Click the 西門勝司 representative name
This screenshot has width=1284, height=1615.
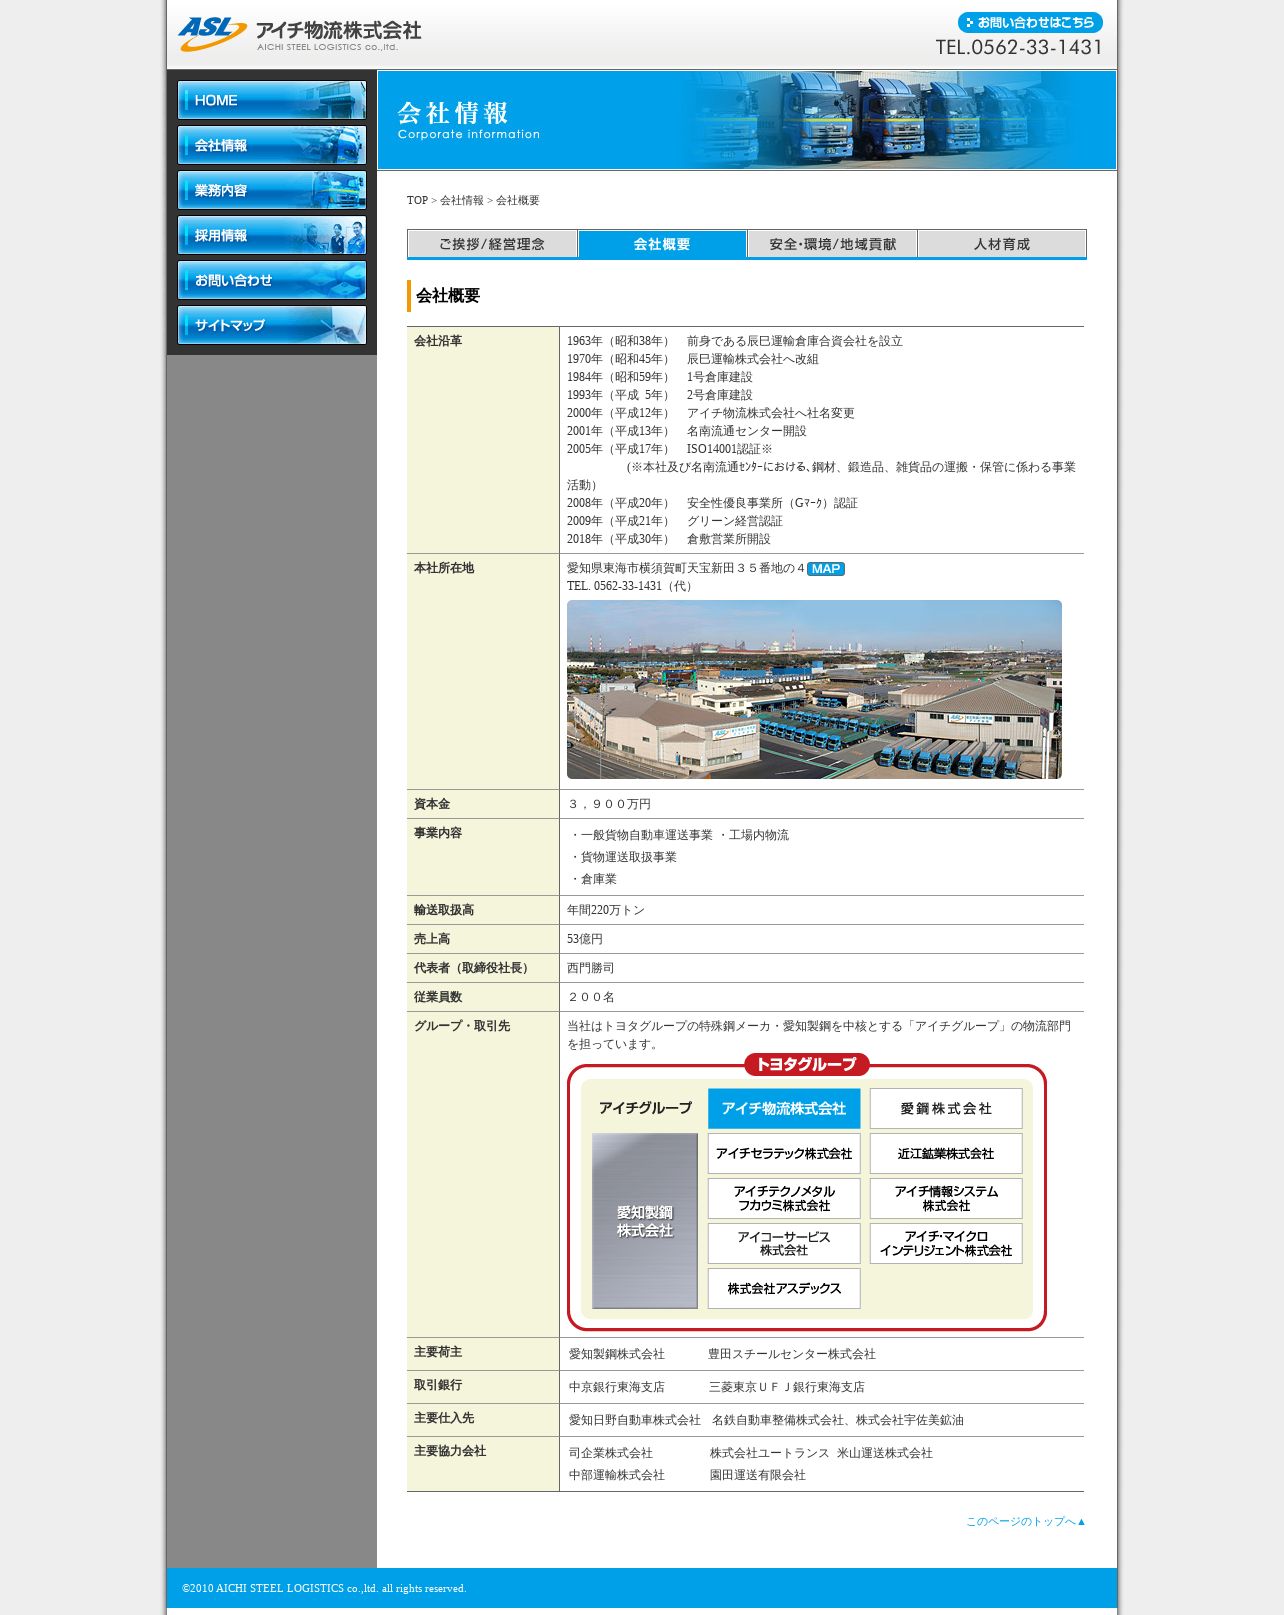[x=591, y=968]
